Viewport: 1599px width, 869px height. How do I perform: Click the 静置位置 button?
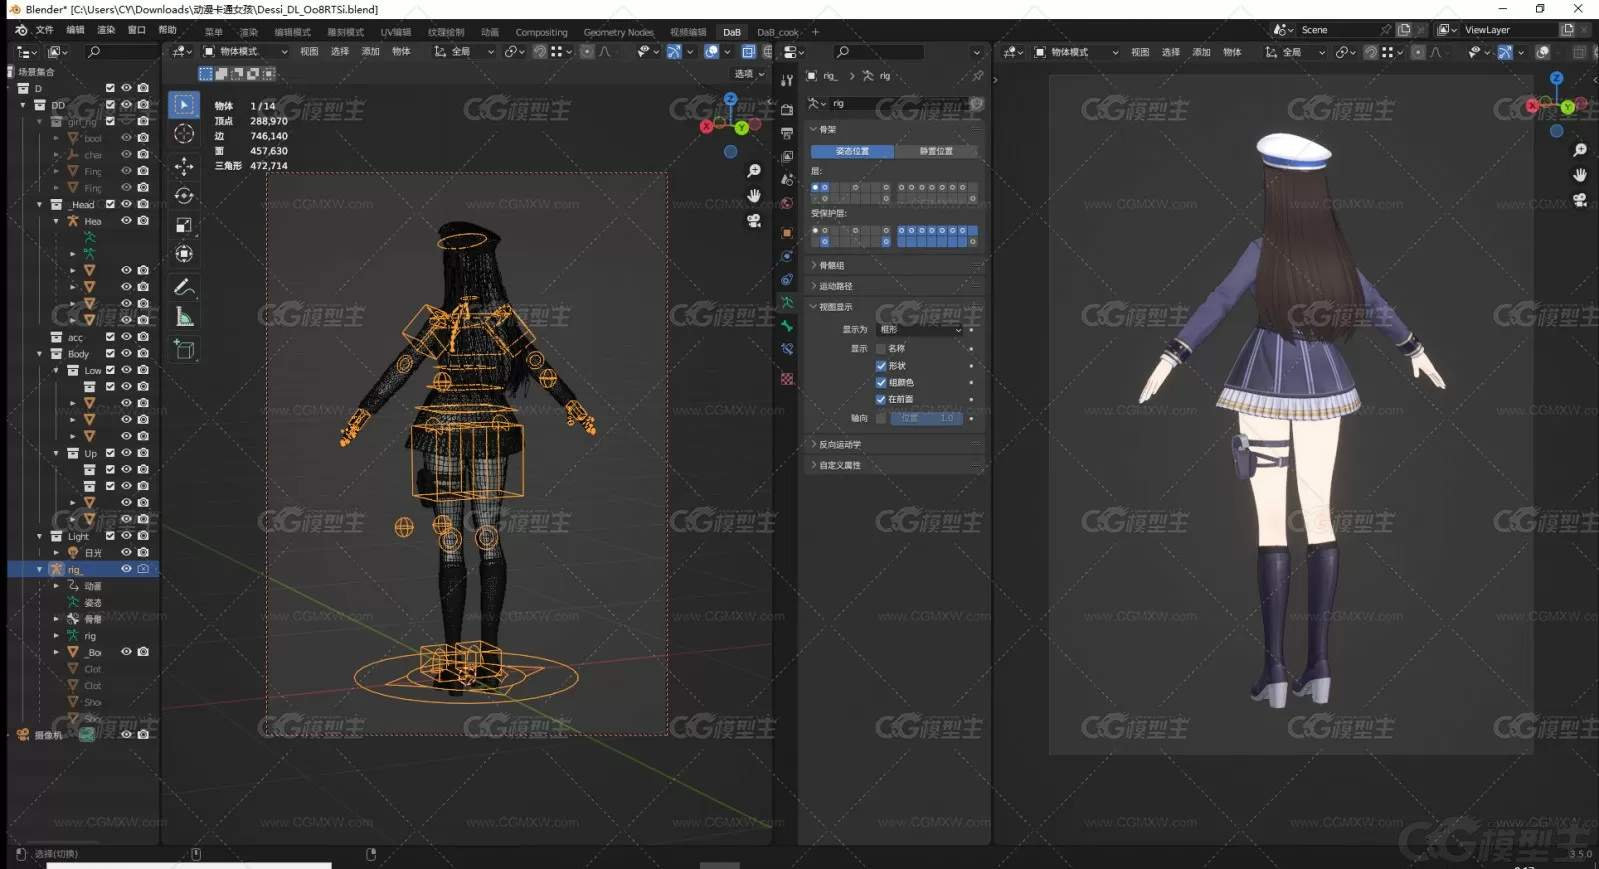pyautogui.click(x=936, y=152)
